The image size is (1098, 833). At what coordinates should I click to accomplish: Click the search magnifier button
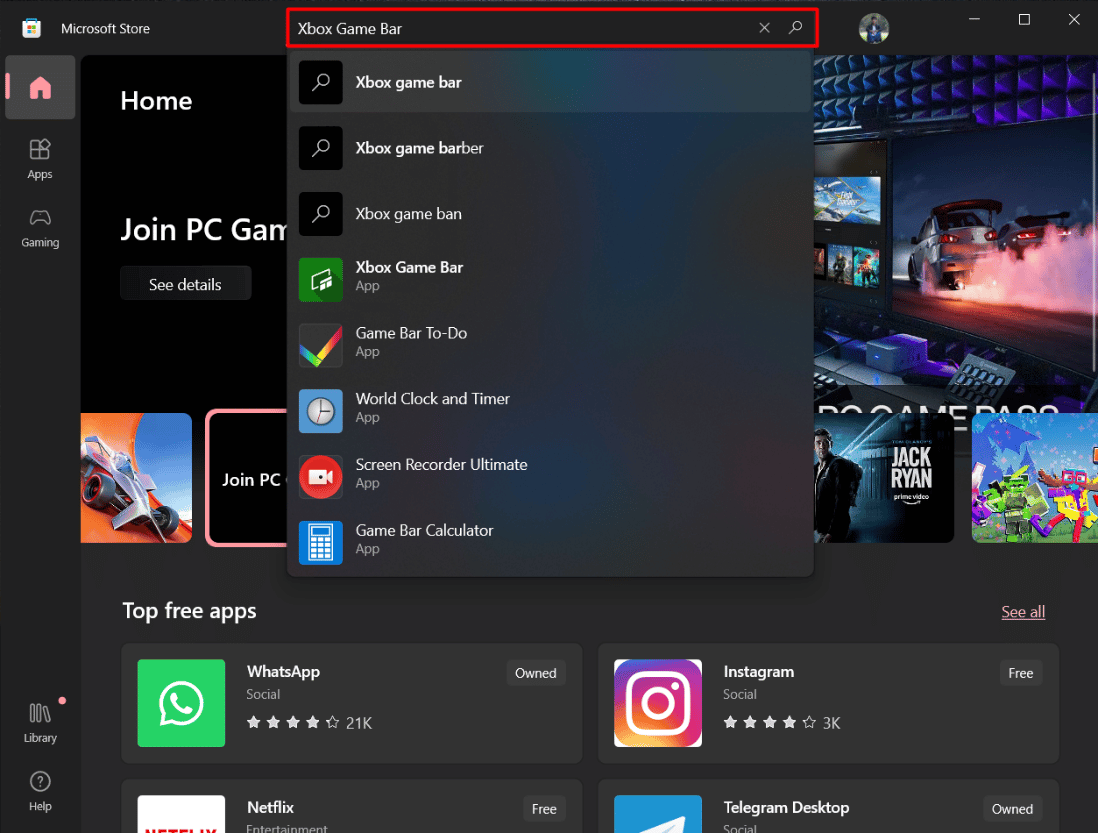(x=795, y=28)
